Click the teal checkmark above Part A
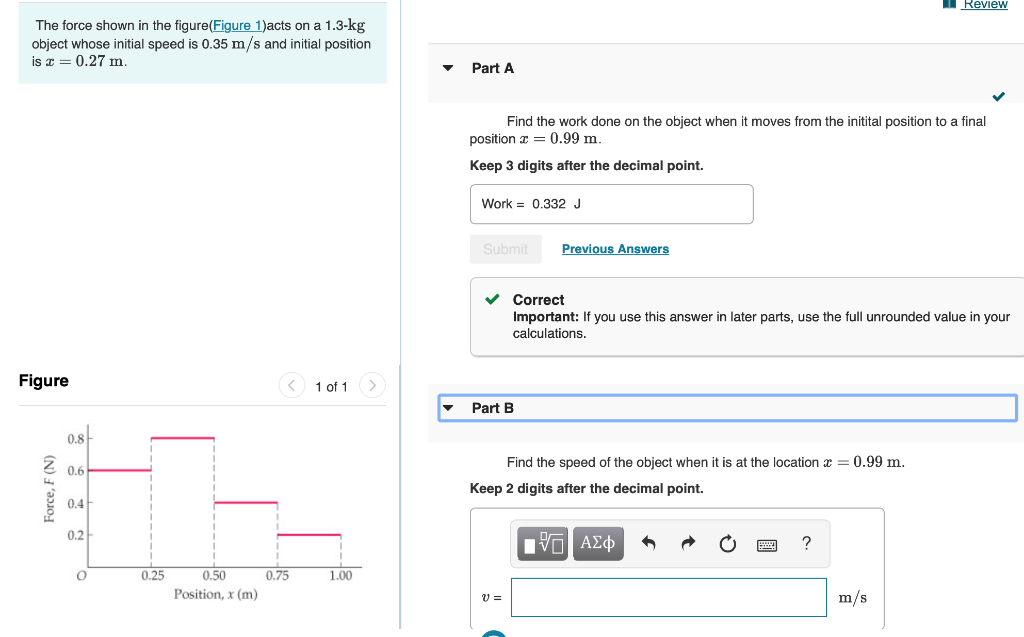 997,97
